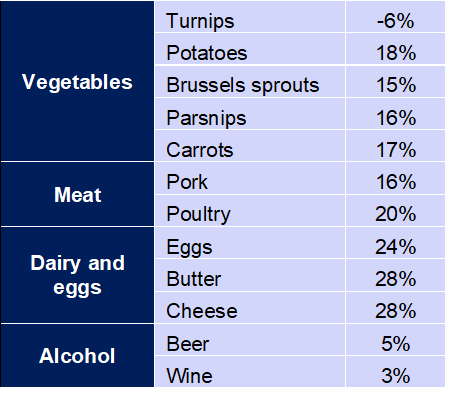Click the Wine cell
Viewport: 450px width, 397px height.
coord(250,371)
